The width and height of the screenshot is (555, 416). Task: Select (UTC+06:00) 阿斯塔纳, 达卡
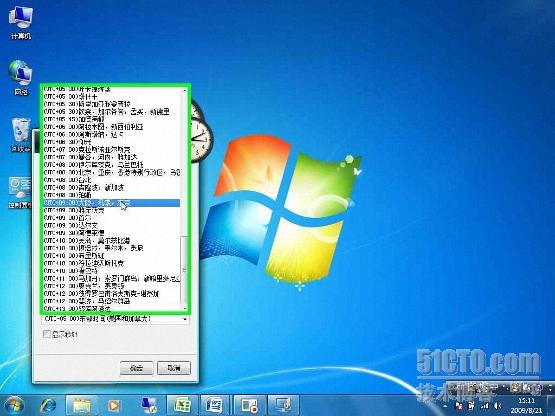coord(112,134)
